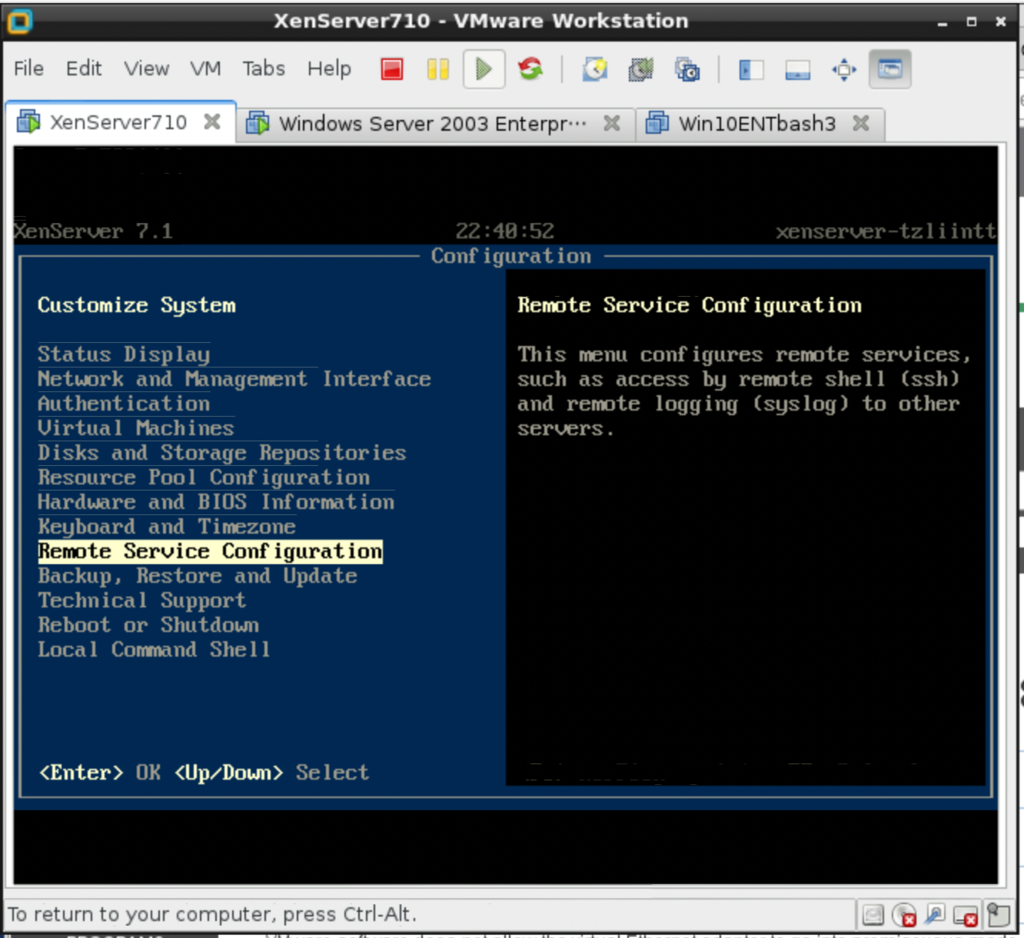Select Status Display menu entry

click(123, 354)
